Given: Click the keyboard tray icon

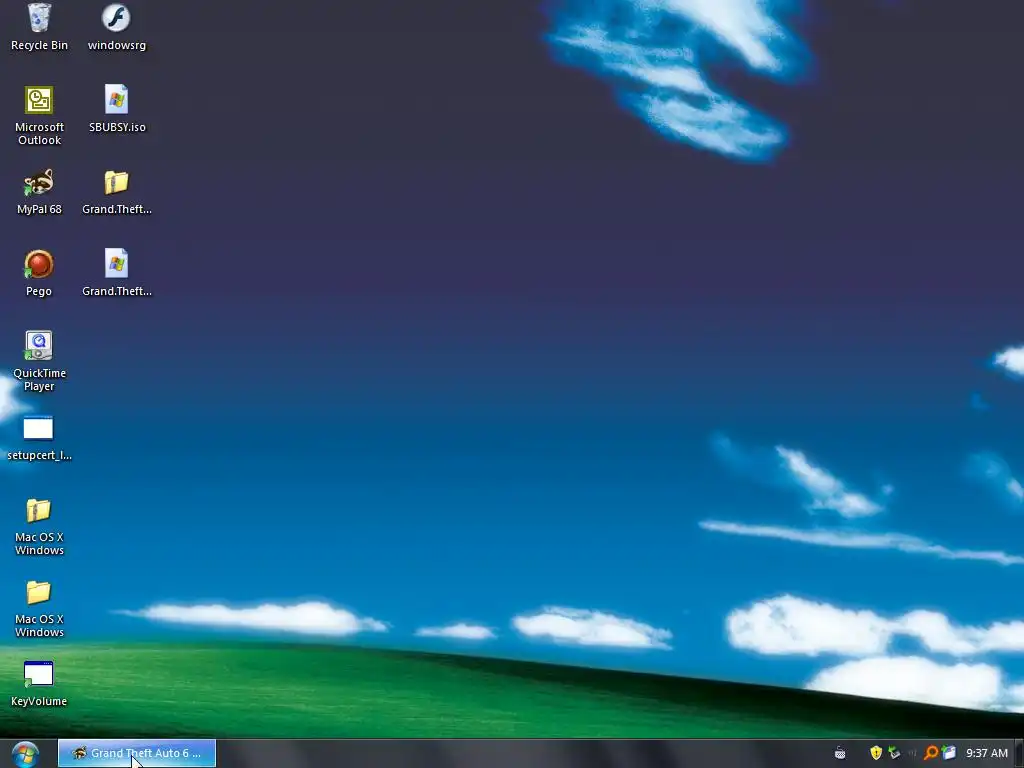Looking at the screenshot, I should (840, 753).
